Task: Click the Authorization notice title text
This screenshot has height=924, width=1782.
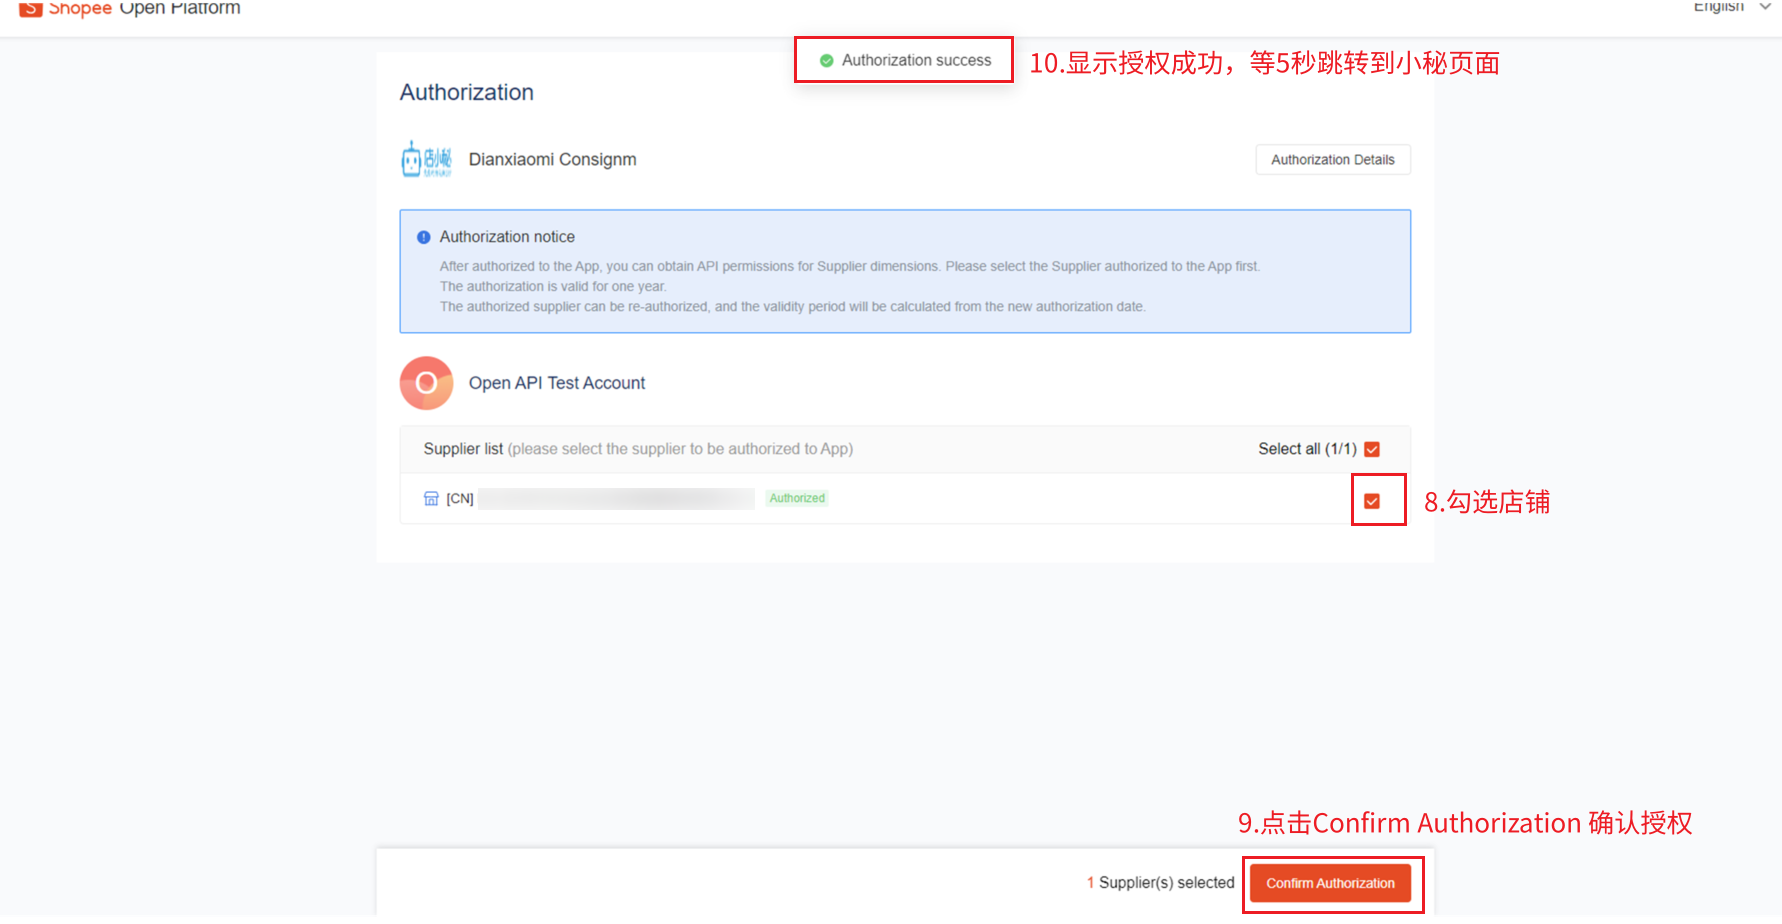Action: tap(507, 237)
